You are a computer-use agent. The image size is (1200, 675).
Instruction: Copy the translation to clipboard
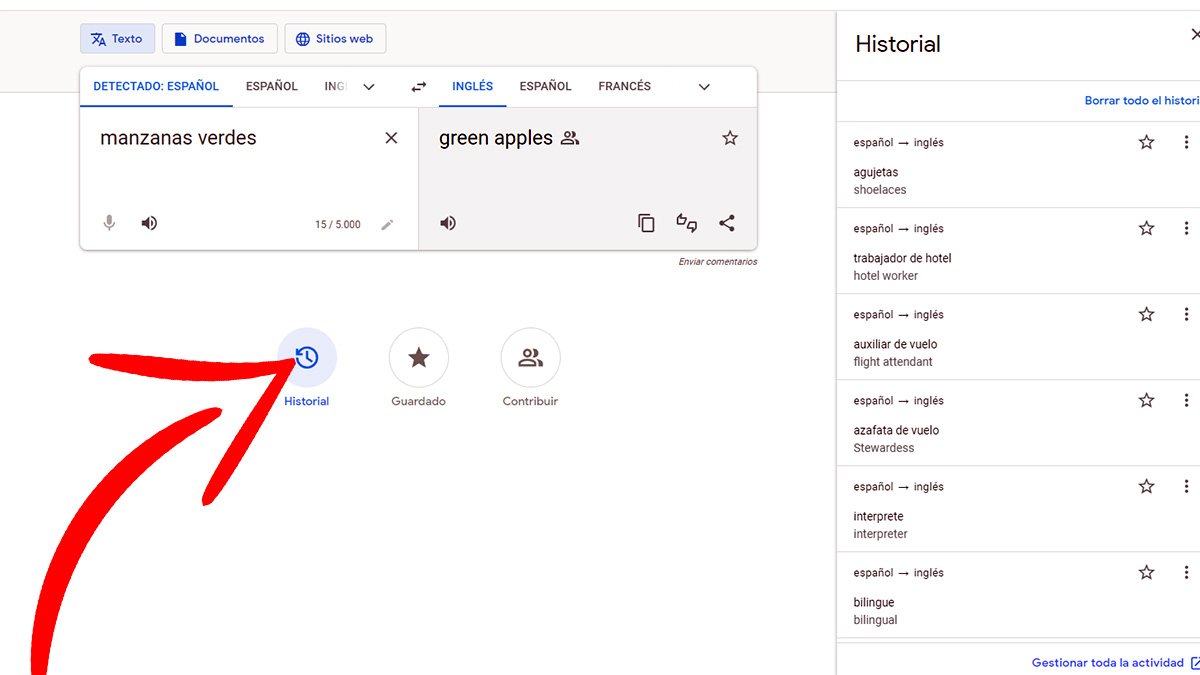click(647, 223)
